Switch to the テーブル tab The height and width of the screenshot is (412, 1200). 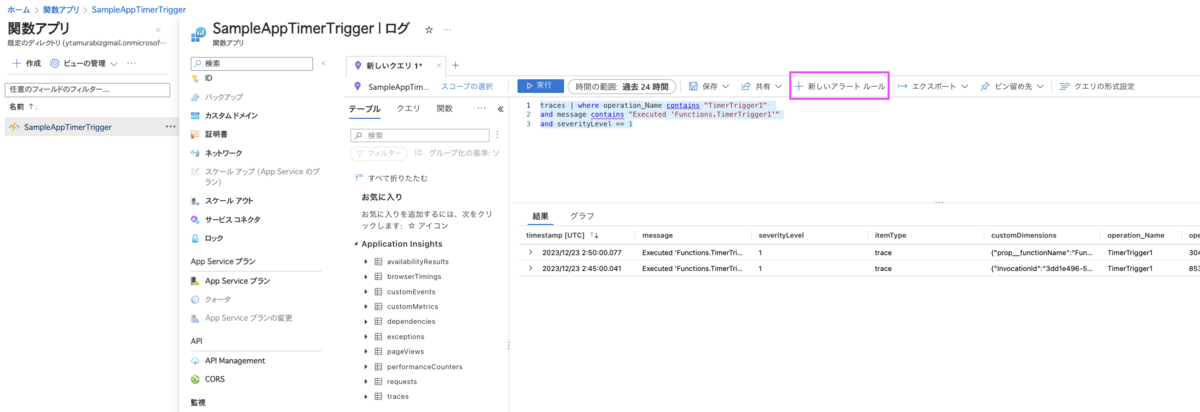point(364,108)
